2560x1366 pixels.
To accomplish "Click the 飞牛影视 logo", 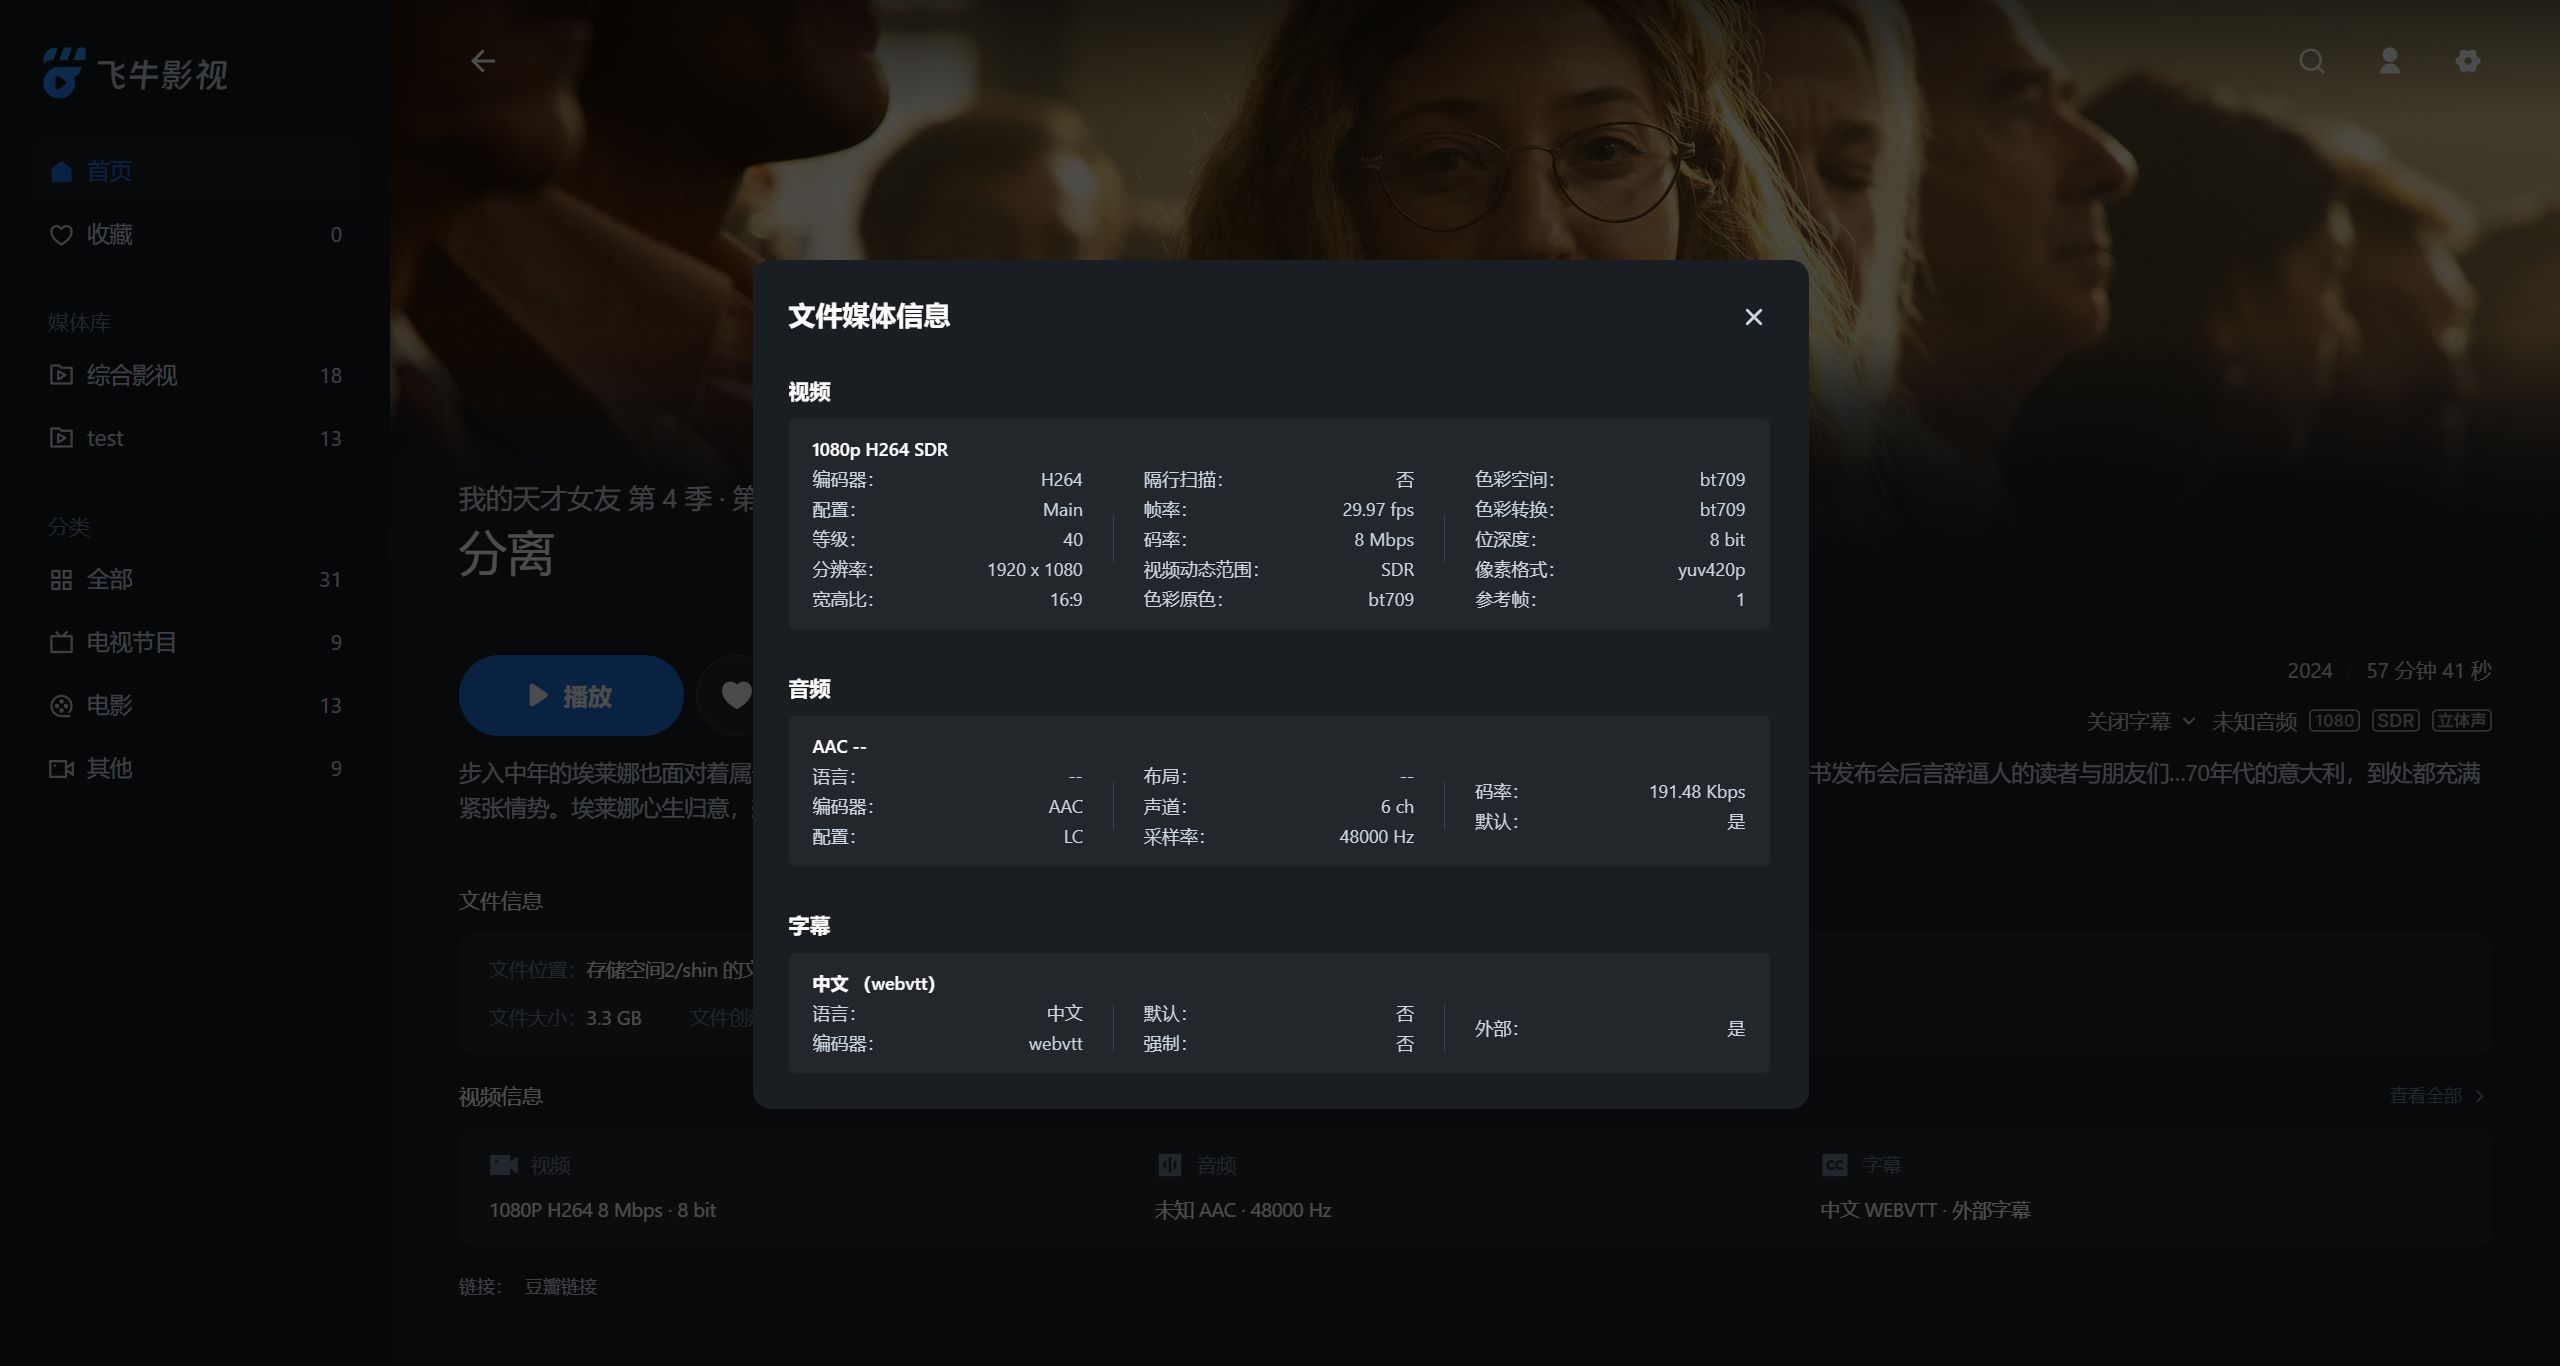I will pyautogui.click(x=136, y=73).
